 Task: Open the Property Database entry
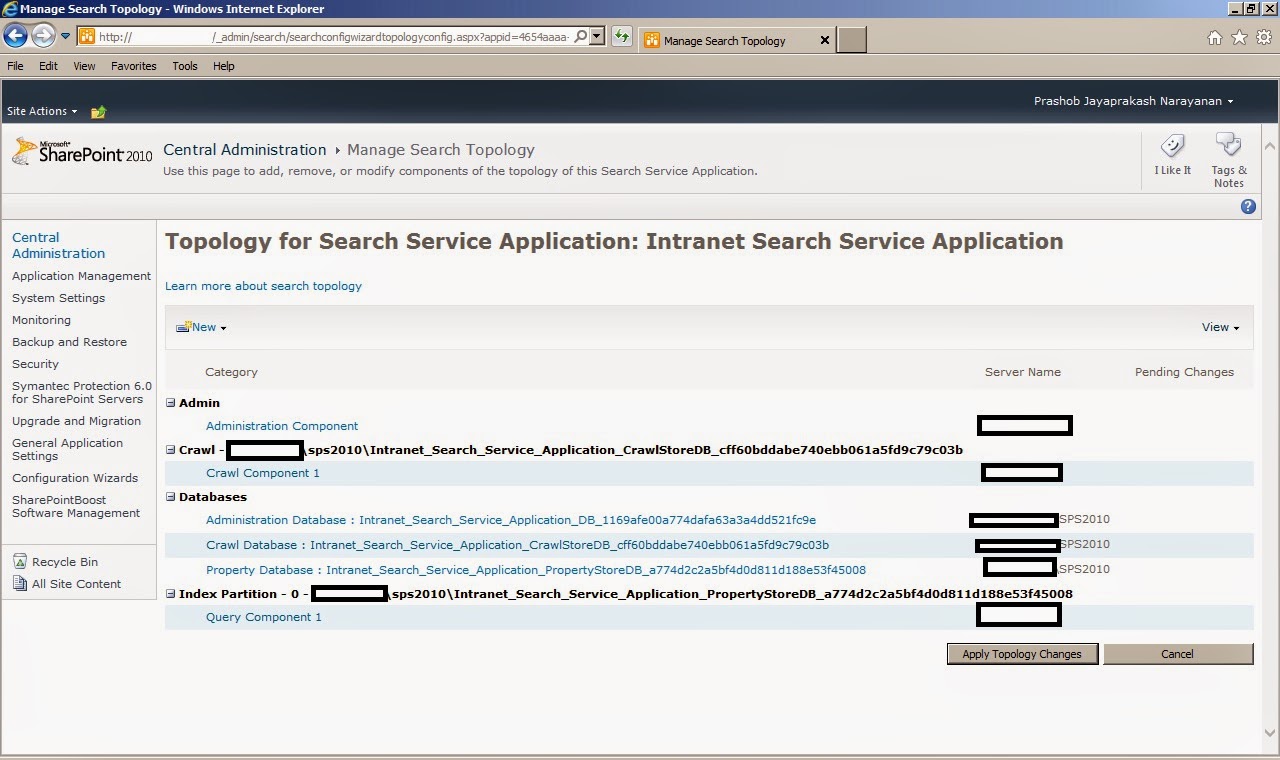(536, 570)
